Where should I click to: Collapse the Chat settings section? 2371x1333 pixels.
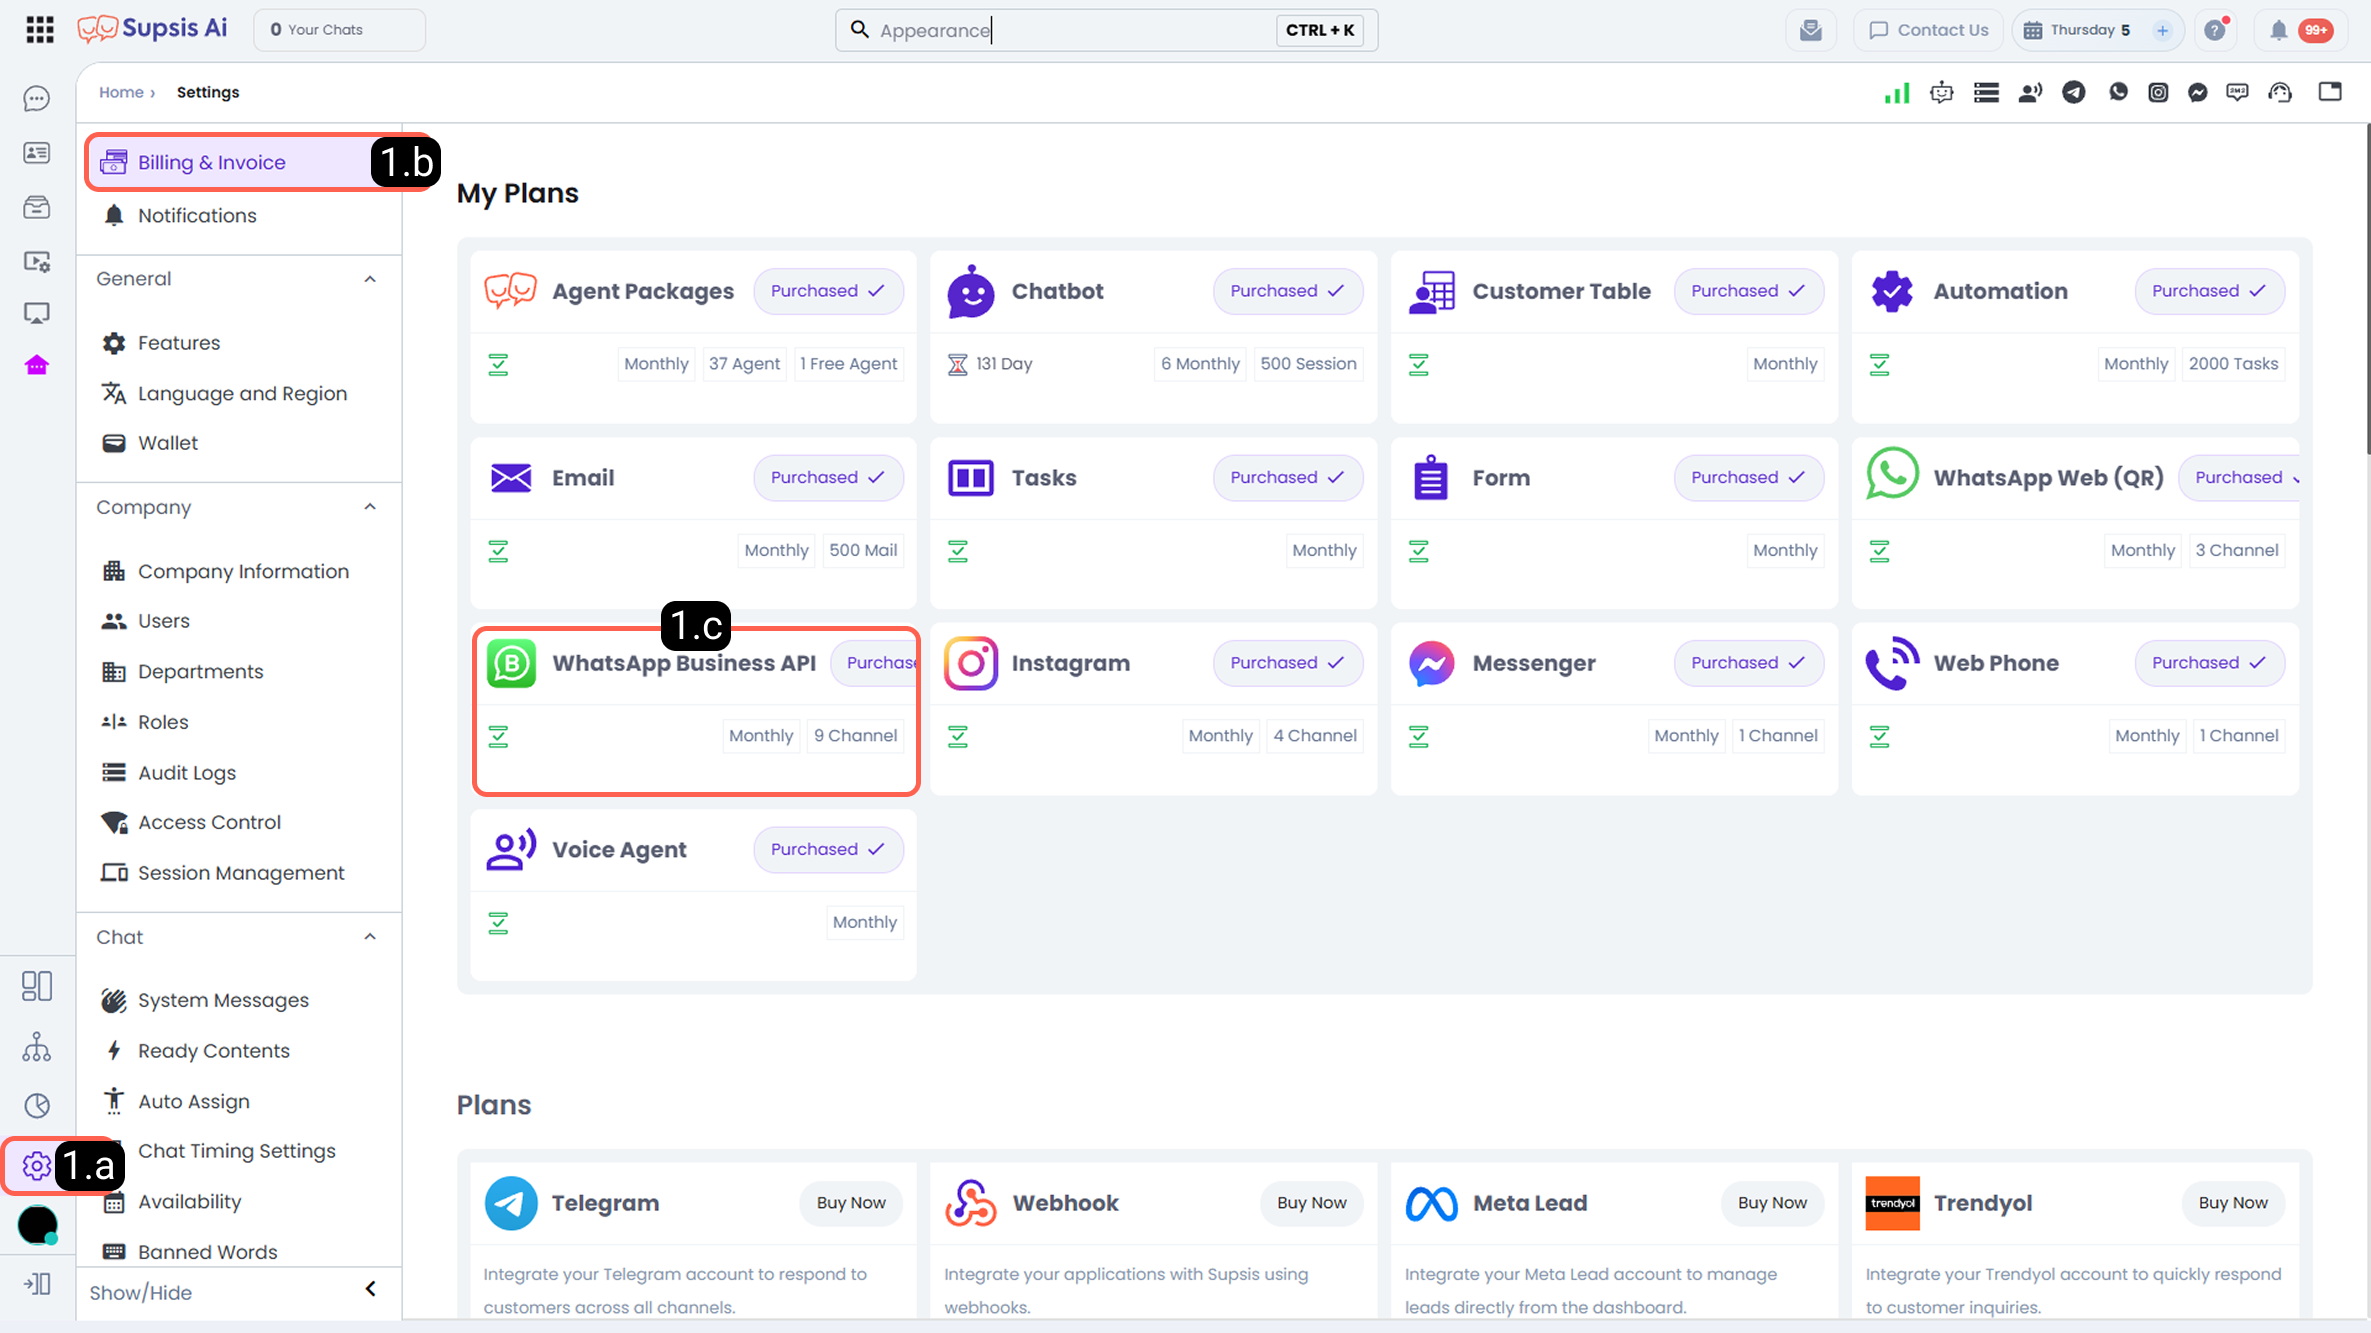(370, 937)
